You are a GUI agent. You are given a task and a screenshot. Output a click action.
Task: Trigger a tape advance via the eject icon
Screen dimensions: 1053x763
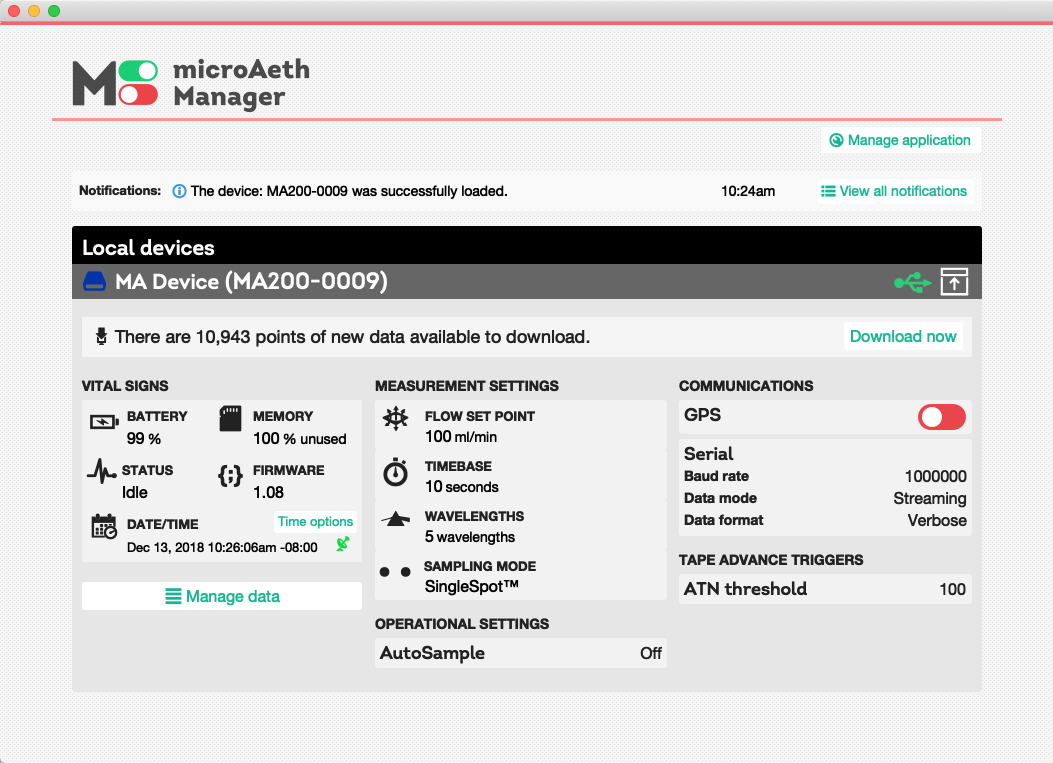954,281
